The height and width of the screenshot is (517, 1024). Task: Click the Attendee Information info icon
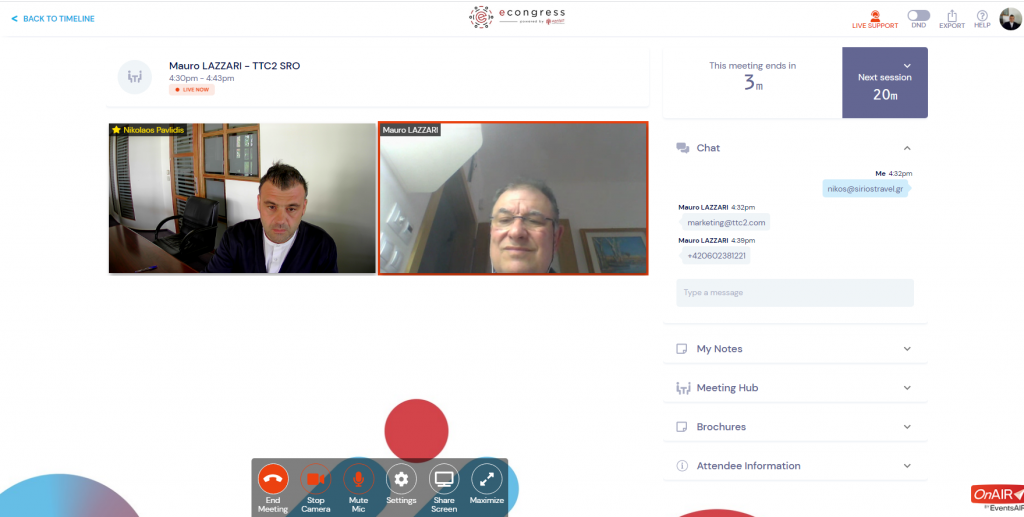click(x=682, y=466)
